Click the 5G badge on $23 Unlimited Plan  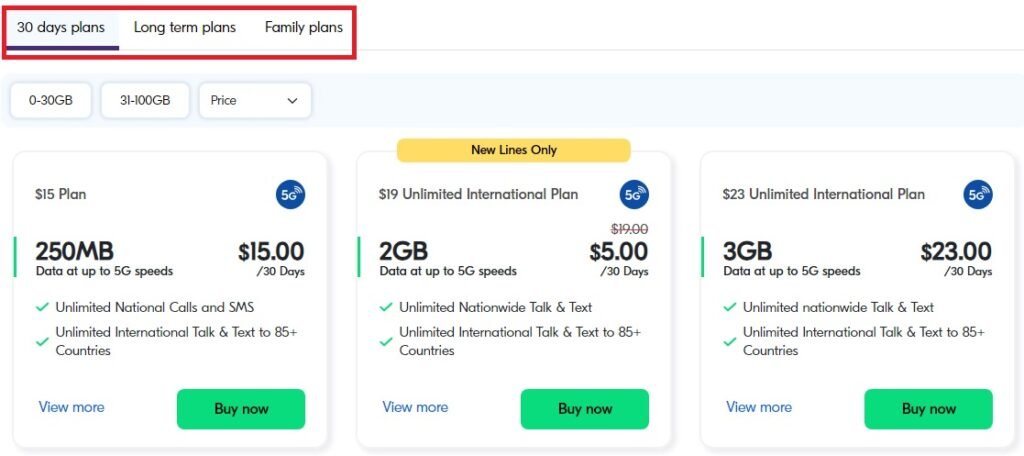click(978, 195)
